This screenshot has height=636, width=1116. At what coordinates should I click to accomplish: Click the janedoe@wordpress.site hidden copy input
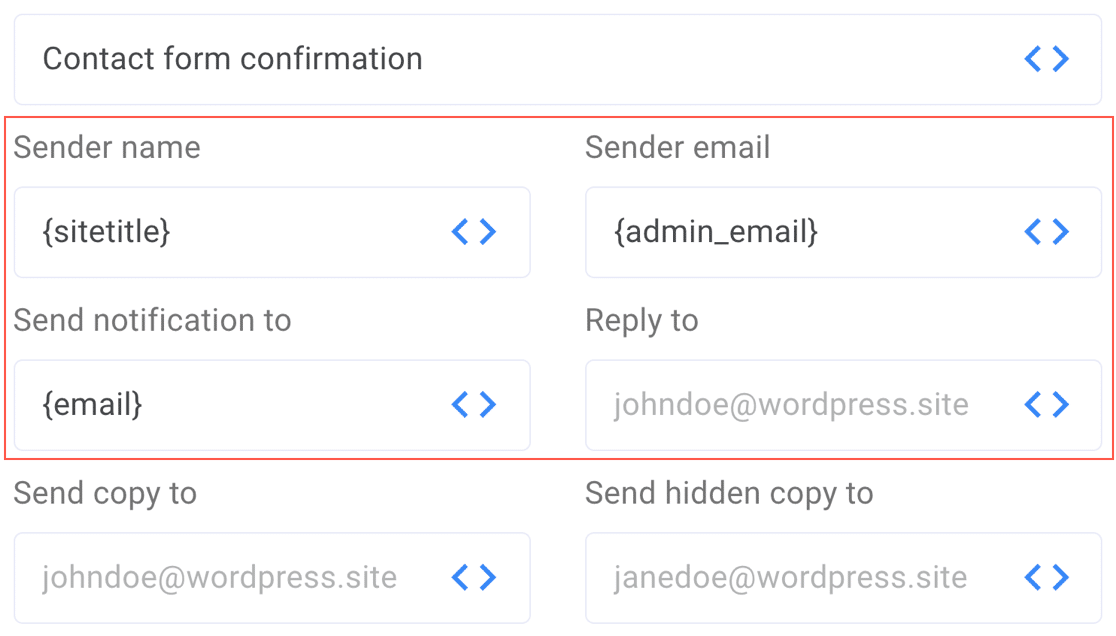(843, 578)
